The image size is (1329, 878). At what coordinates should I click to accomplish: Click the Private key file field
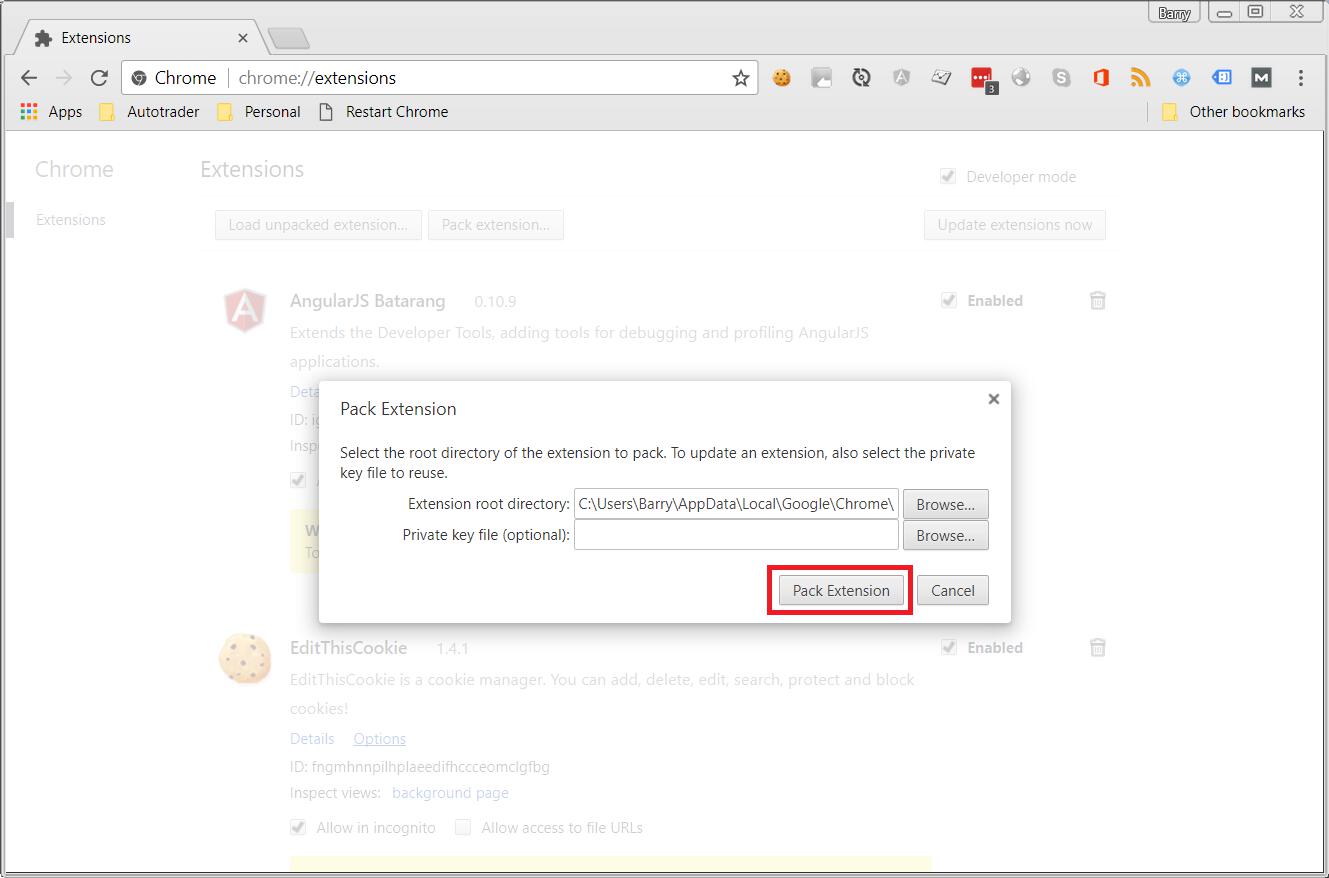pyautogui.click(x=736, y=535)
